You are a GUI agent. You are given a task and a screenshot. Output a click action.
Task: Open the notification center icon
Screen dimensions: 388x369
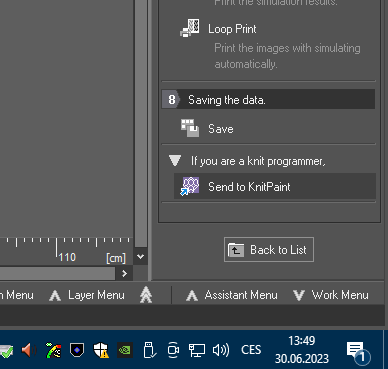(x=358, y=352)
